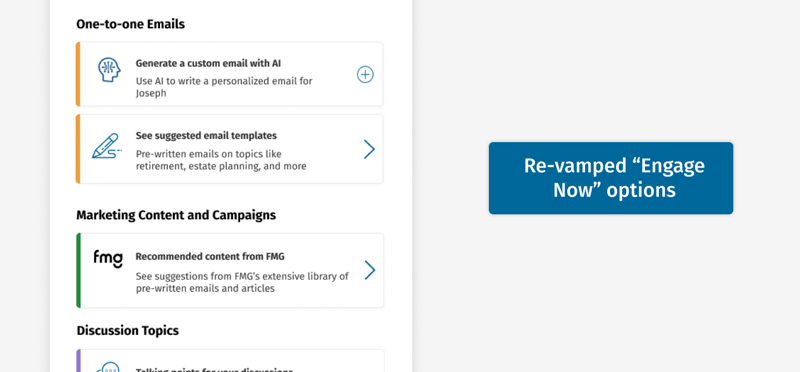Image resolution: width=800 pixels, height=372 pixels.
Task: Open "See suggested email templates" title link
Action: tap(206, 136)
